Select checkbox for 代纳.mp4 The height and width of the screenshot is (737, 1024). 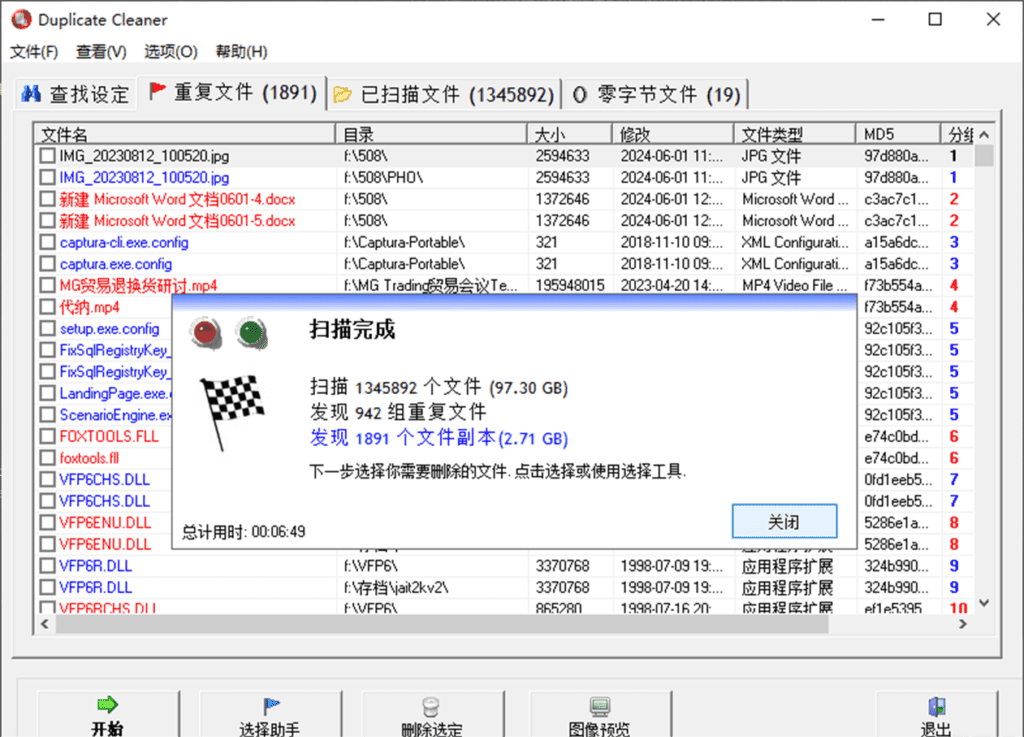point(47,307)
